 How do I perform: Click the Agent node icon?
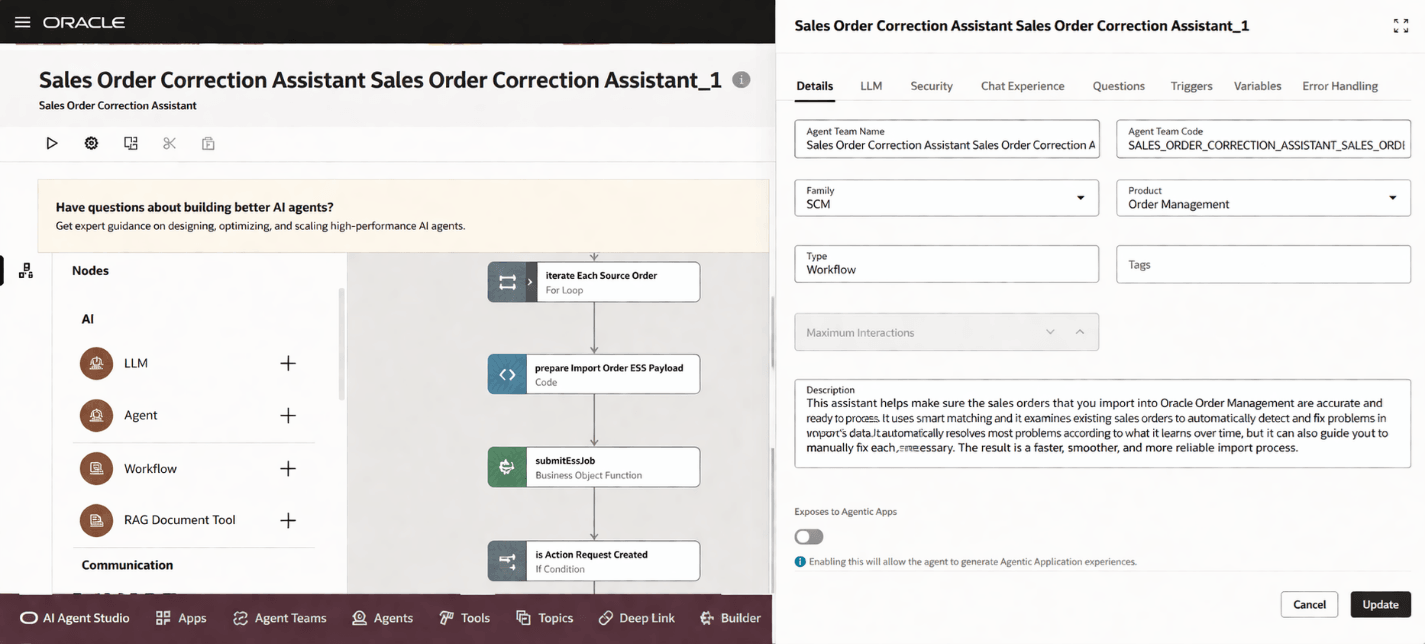click(96, 415)
